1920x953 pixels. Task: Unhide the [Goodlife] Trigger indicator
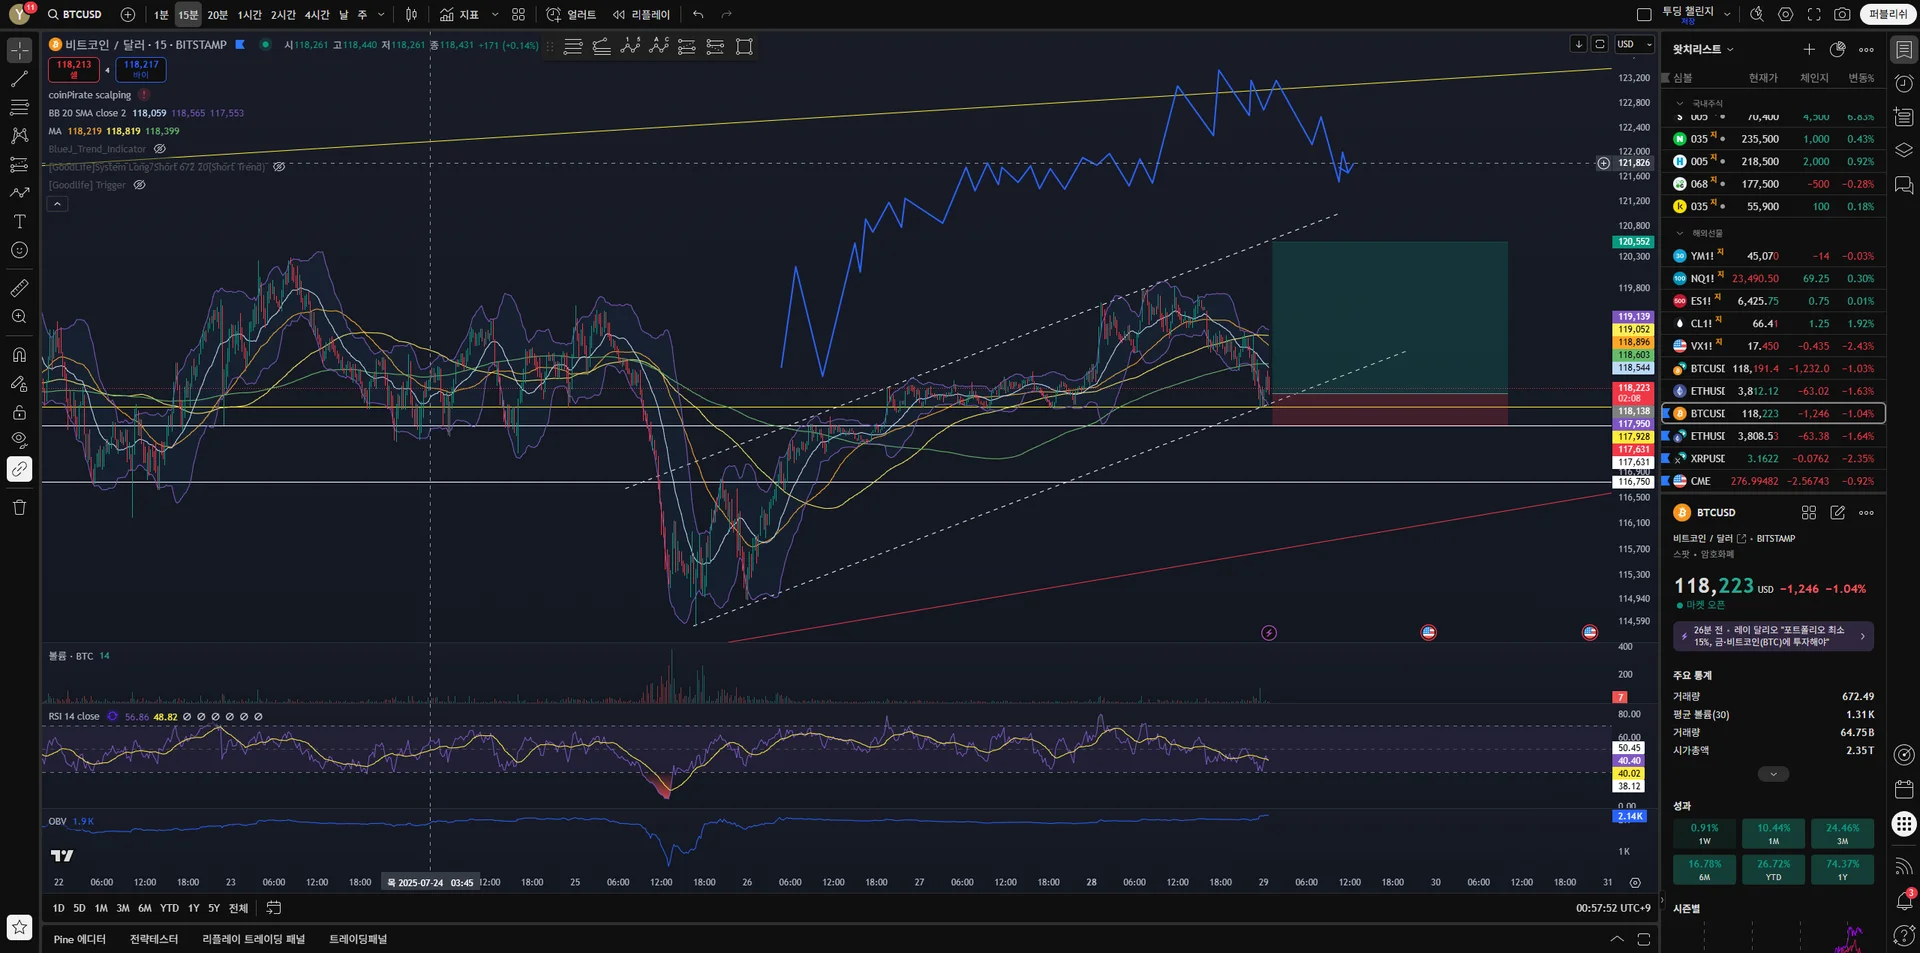[x=140, y=185]
